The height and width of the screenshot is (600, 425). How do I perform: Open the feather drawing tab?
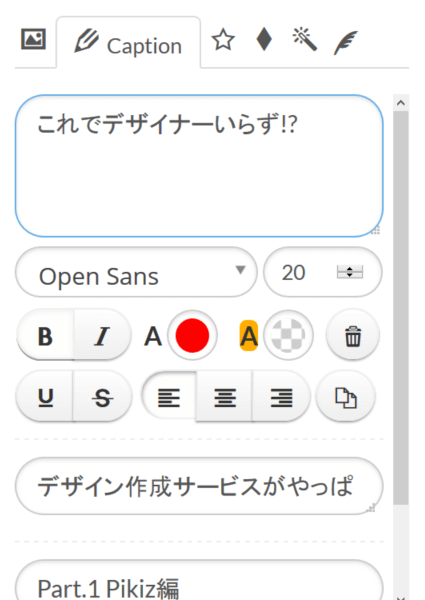(345, 42)
